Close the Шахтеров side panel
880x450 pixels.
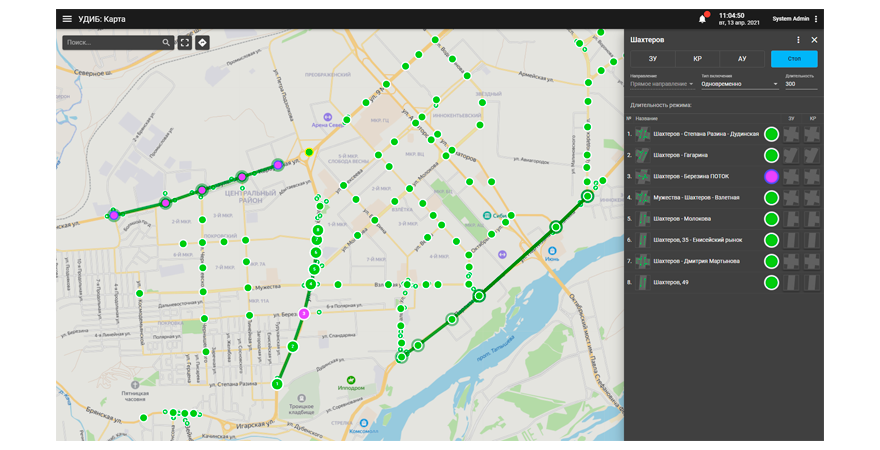814,40
